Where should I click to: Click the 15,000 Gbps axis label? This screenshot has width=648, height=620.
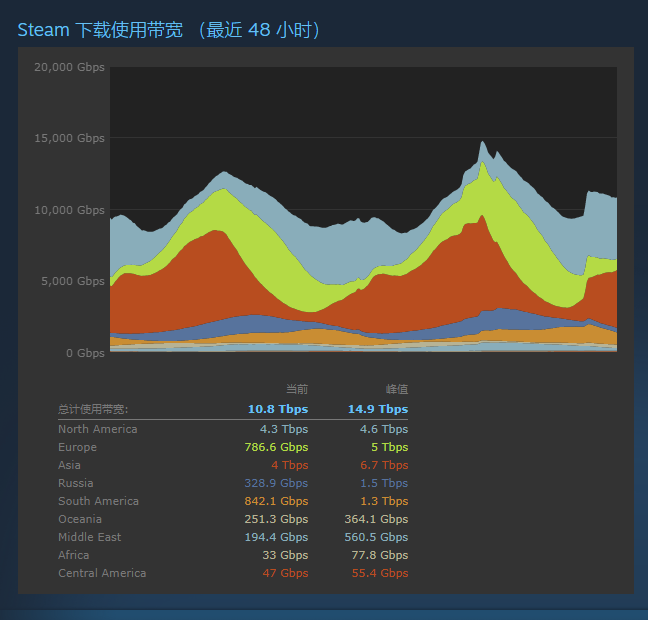(69, 138)
